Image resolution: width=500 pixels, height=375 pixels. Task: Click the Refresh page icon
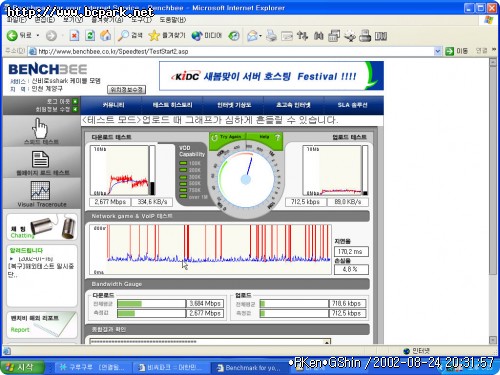pyautogui.click(x=90, y=35)
